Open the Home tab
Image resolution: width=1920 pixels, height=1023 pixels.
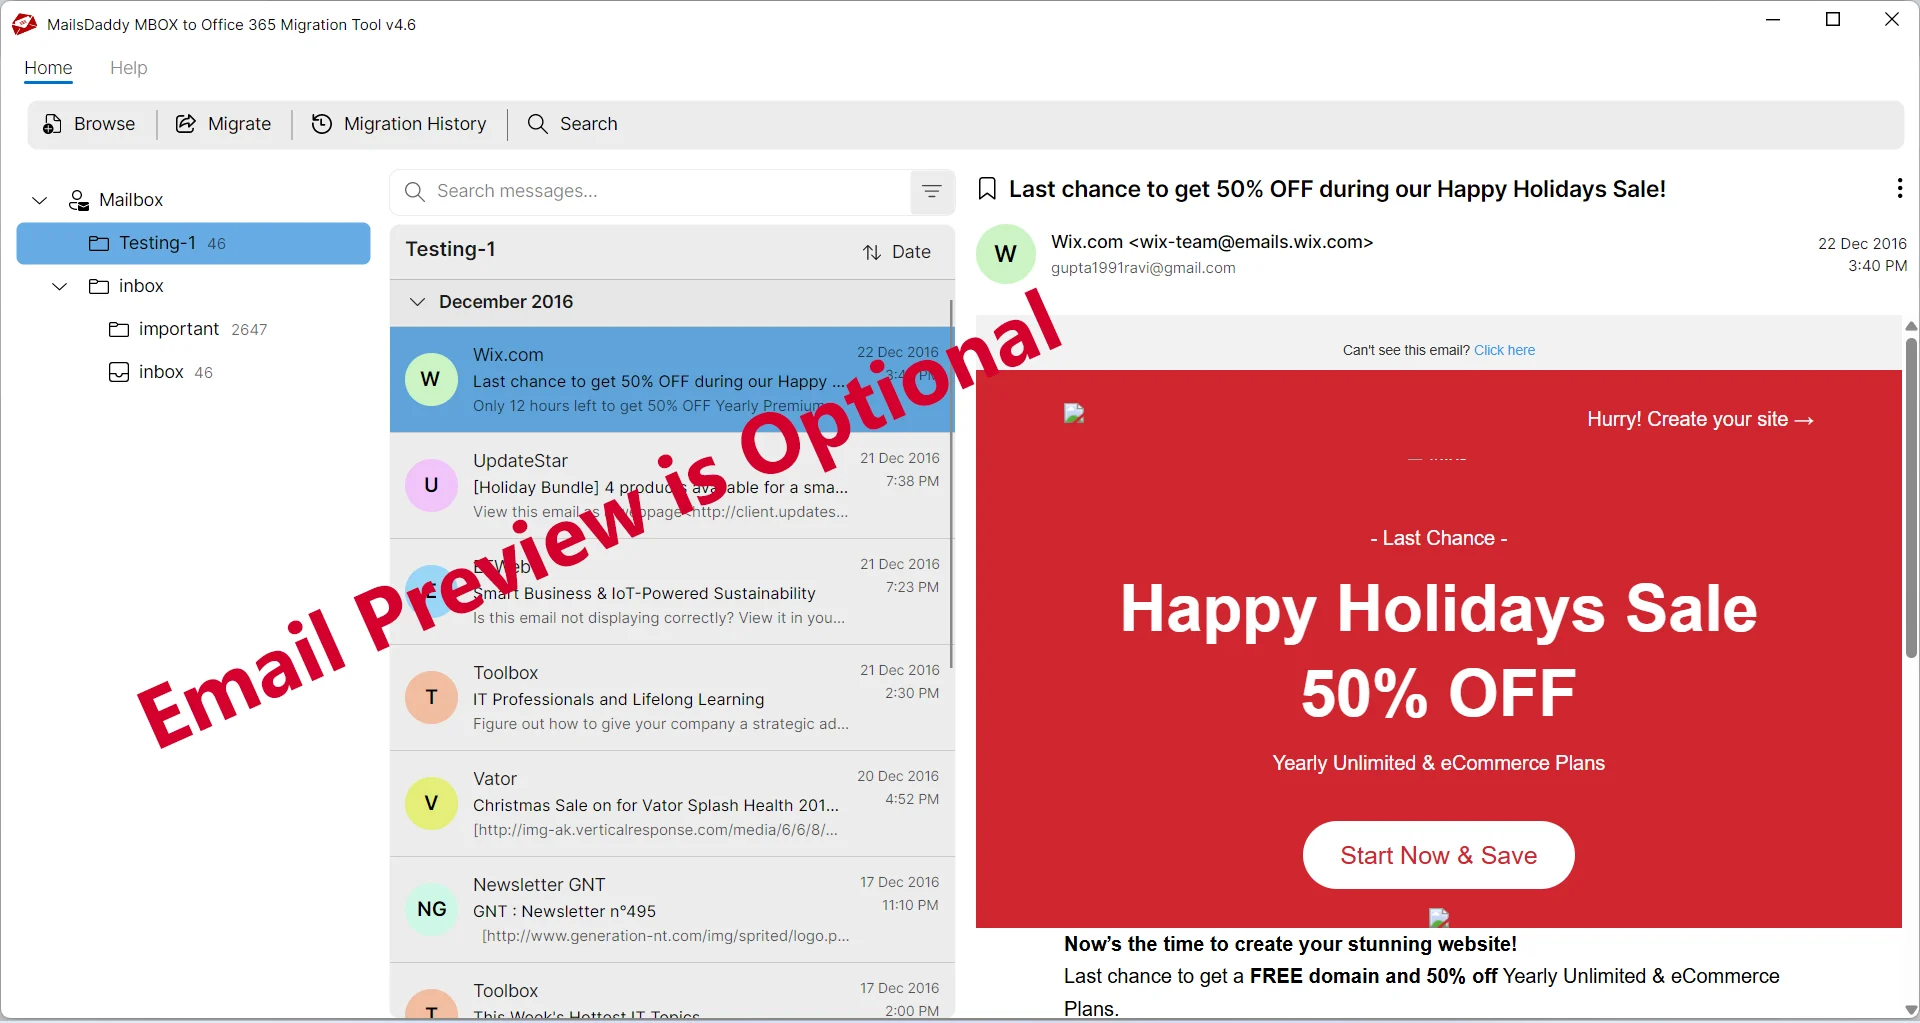coord(48,68)
